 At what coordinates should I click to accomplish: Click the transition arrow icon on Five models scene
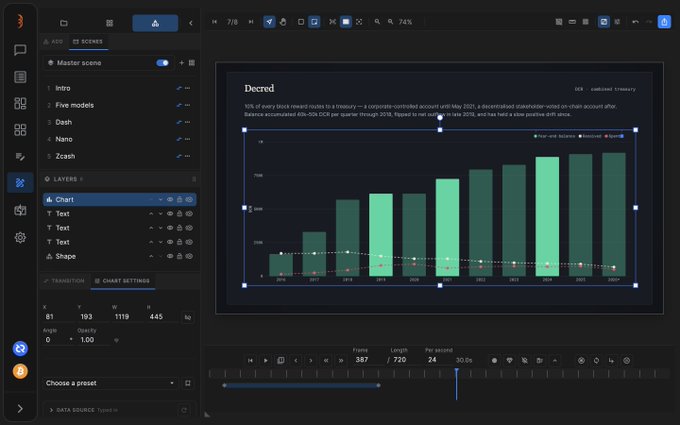[x=179, y=105]
